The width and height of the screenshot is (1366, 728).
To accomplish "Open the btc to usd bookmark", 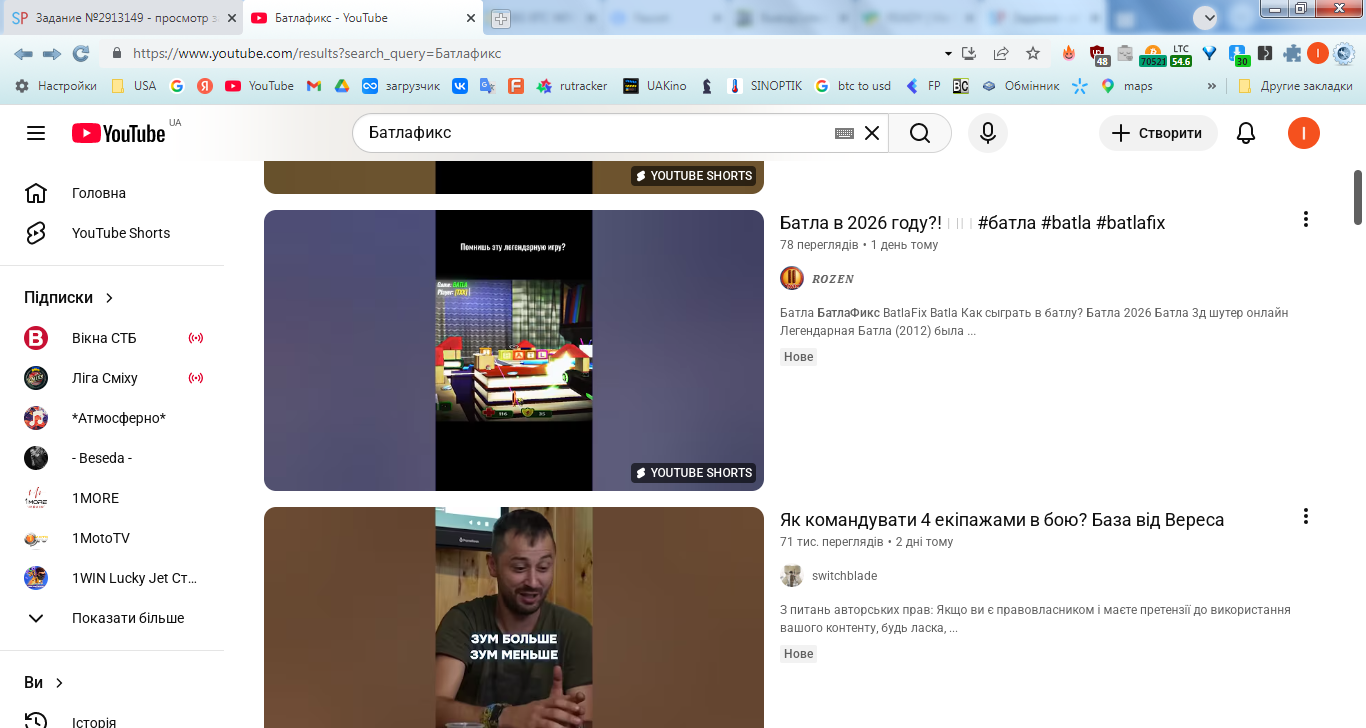I will click(x=853, y=86).
